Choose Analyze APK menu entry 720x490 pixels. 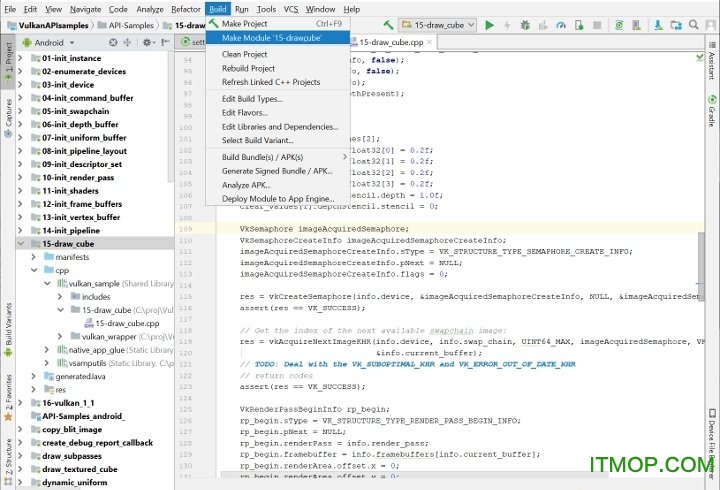point(278,185)
